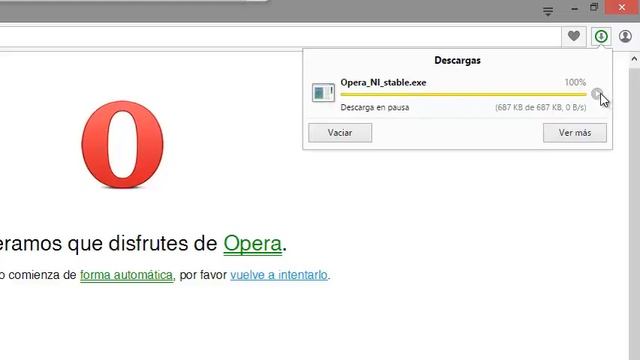Click the yellow download progress bar
640x360 pixels.
pyautogui.click(x=463, y=94)
